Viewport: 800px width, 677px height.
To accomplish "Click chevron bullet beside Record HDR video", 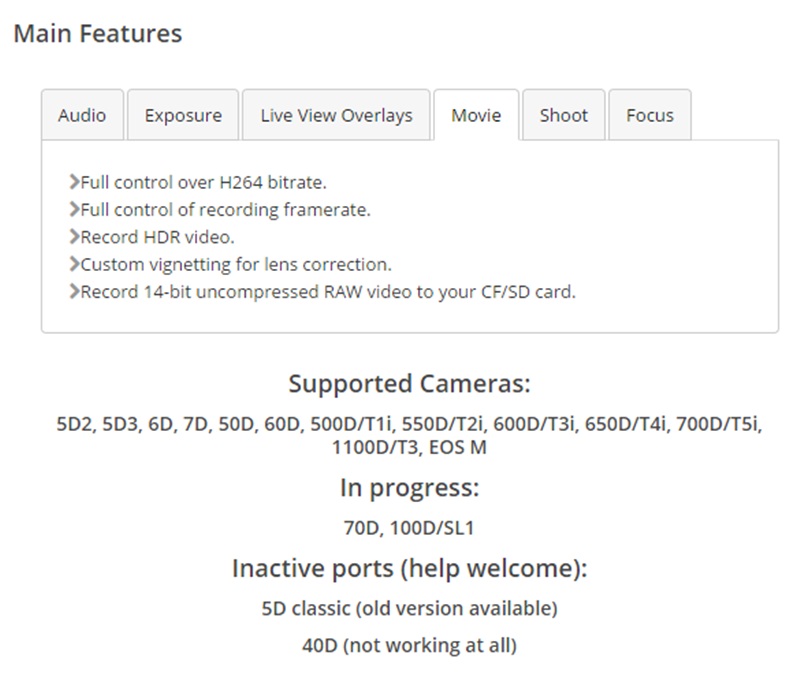I will 74,237.
